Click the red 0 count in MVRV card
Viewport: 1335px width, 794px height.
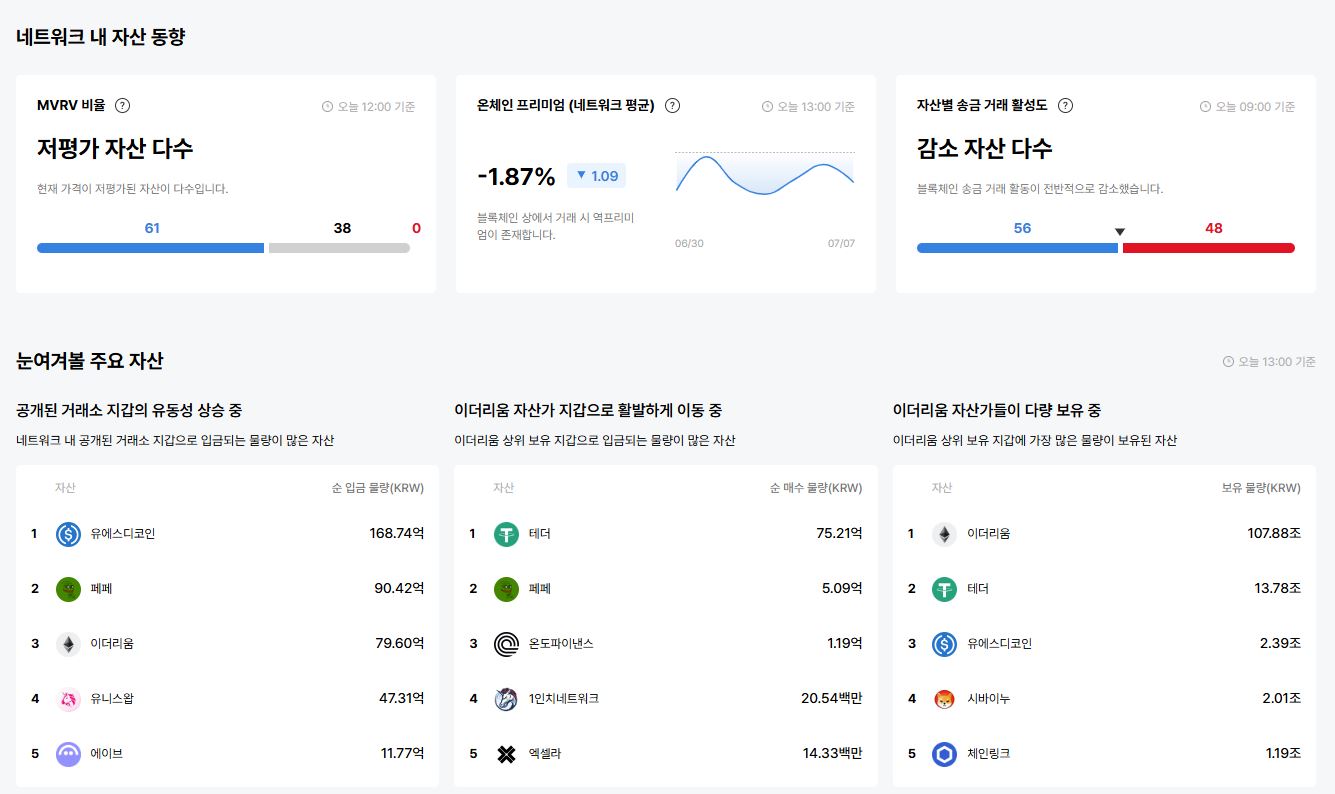[416, 228]
